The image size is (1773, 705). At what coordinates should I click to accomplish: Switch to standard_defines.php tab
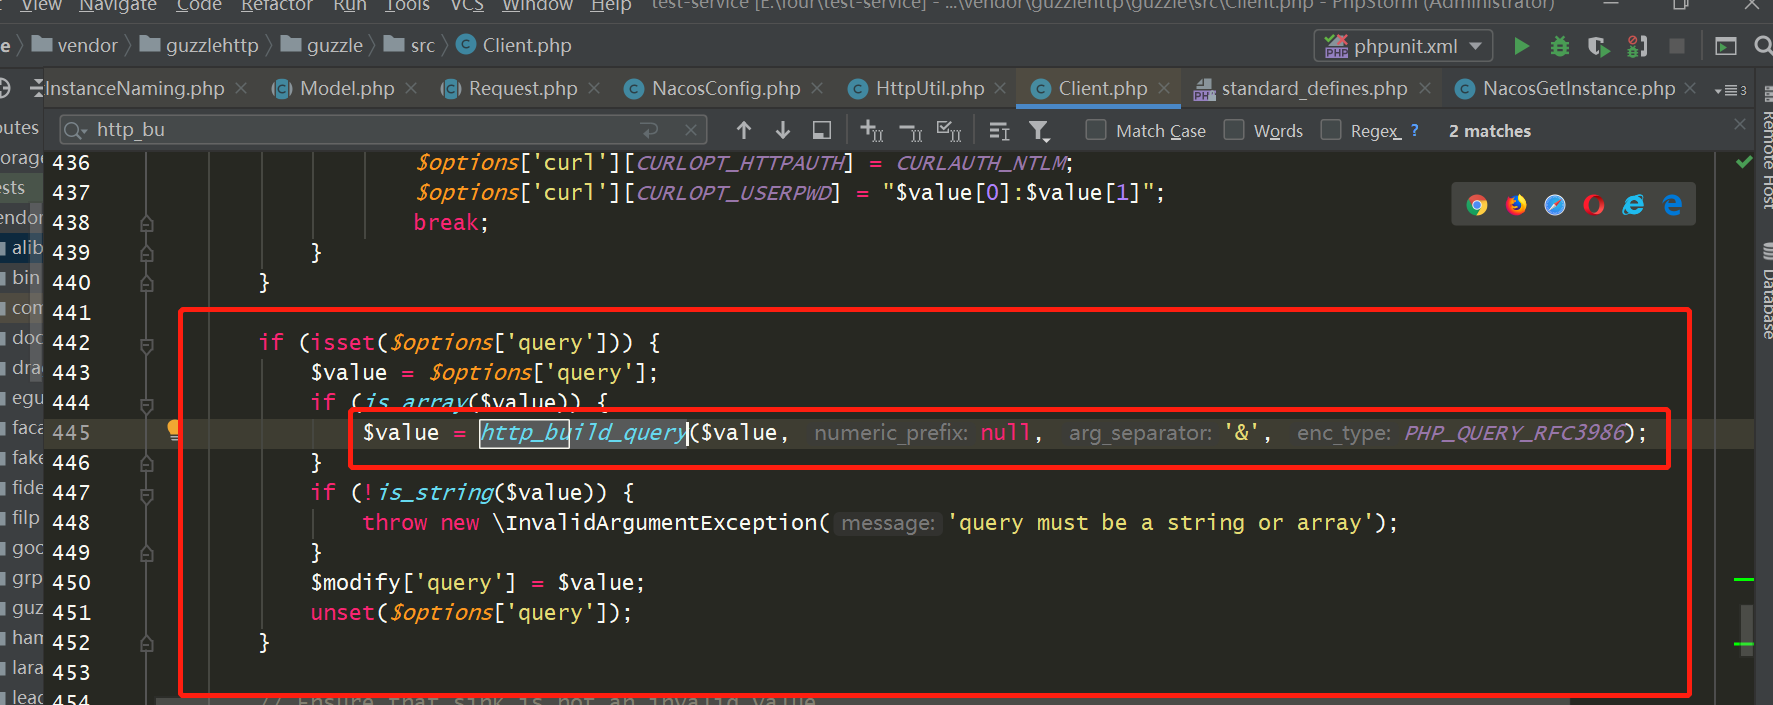point(1314,88)
